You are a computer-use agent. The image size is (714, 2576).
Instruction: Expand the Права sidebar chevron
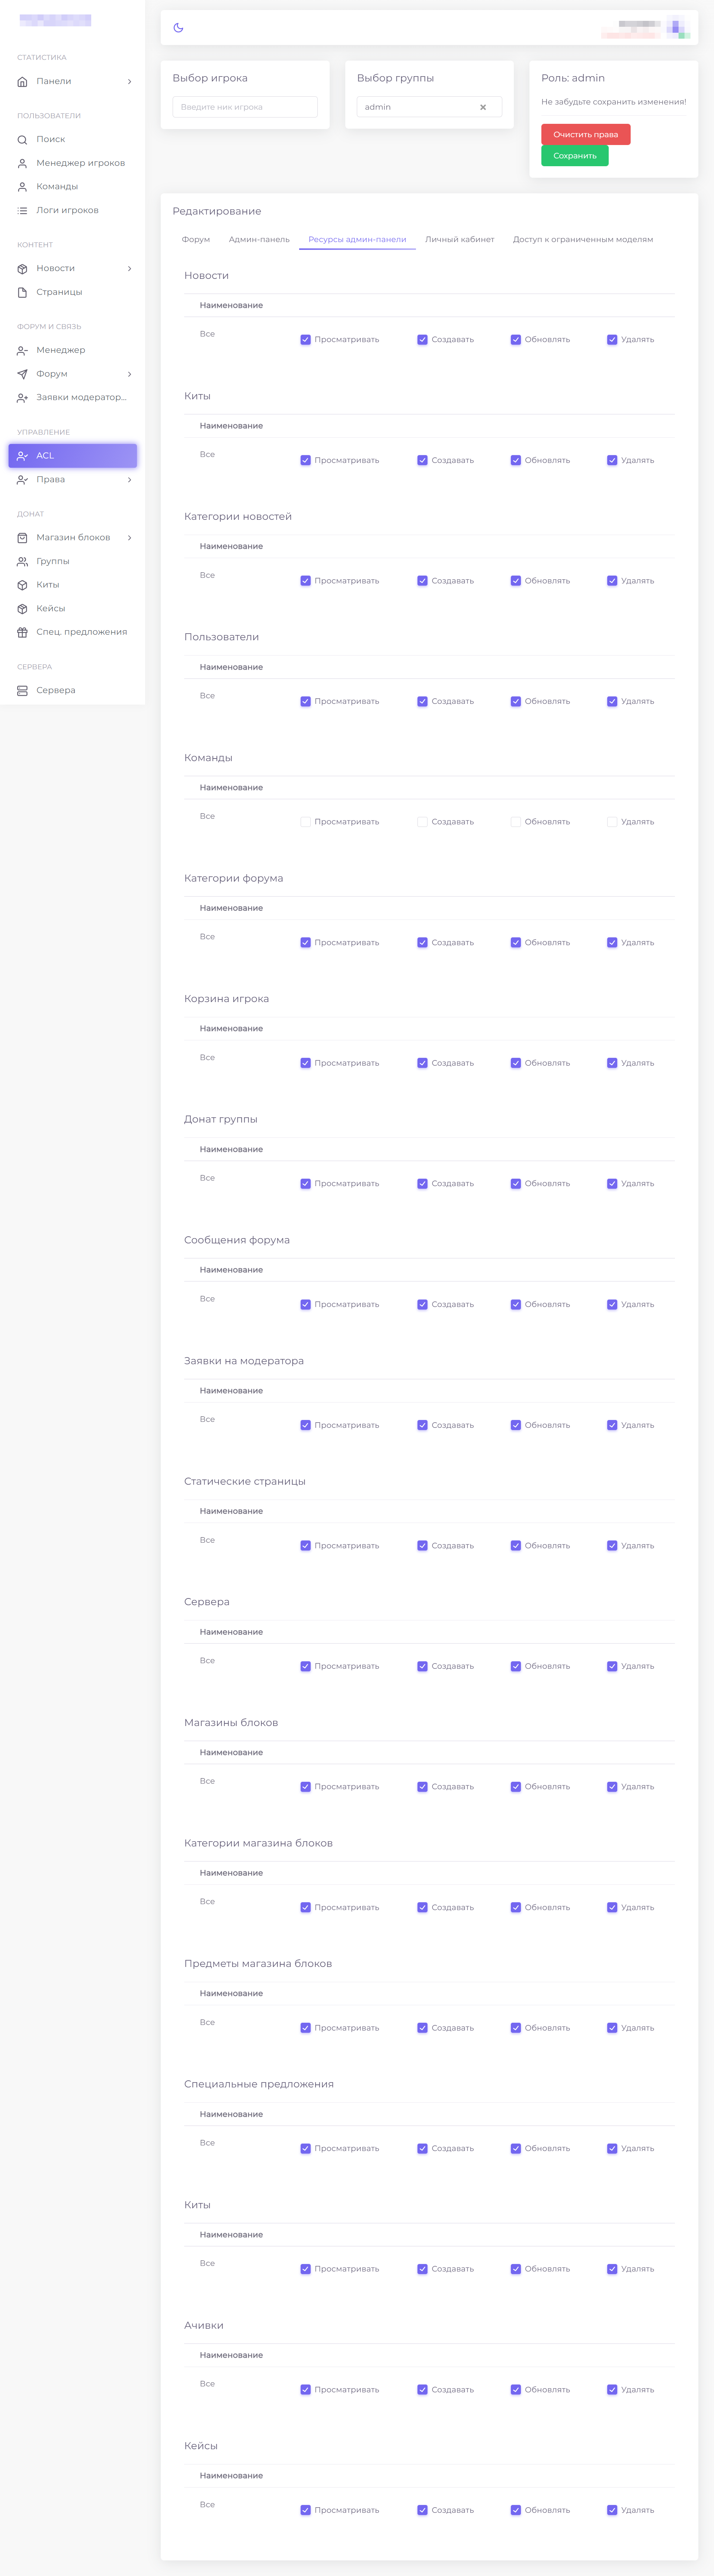[130, 480]
